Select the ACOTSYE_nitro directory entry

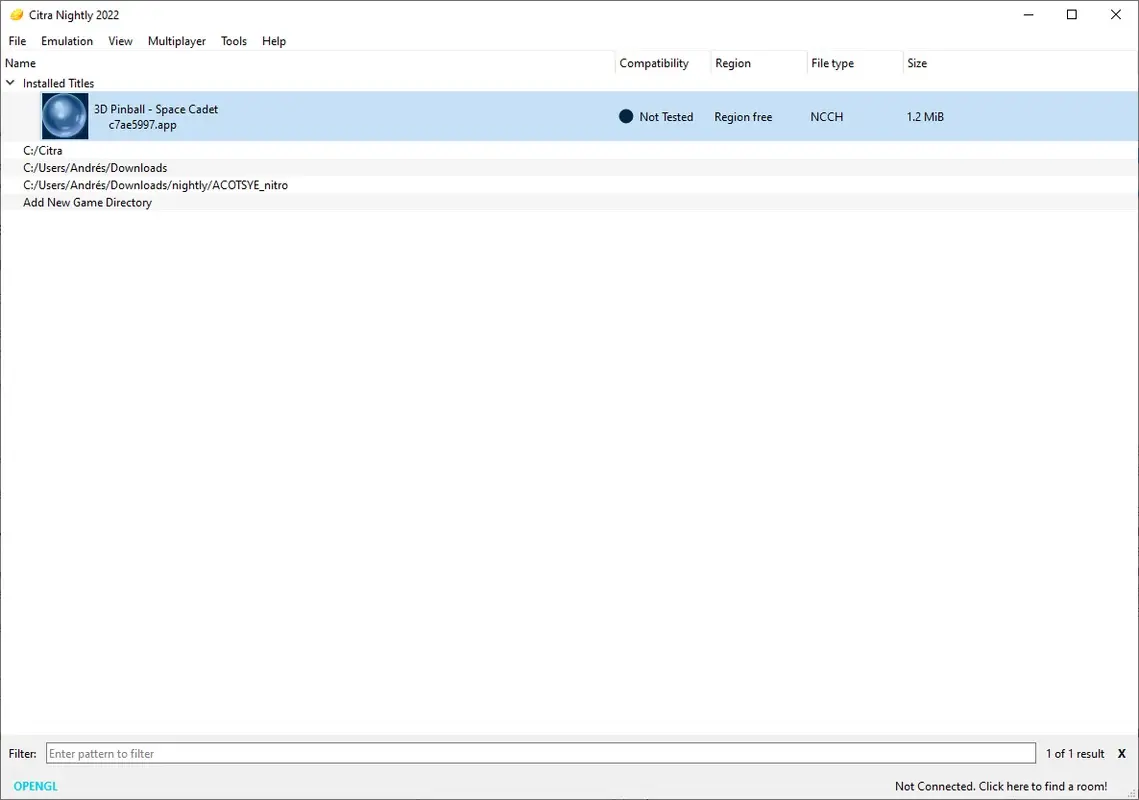155,185
